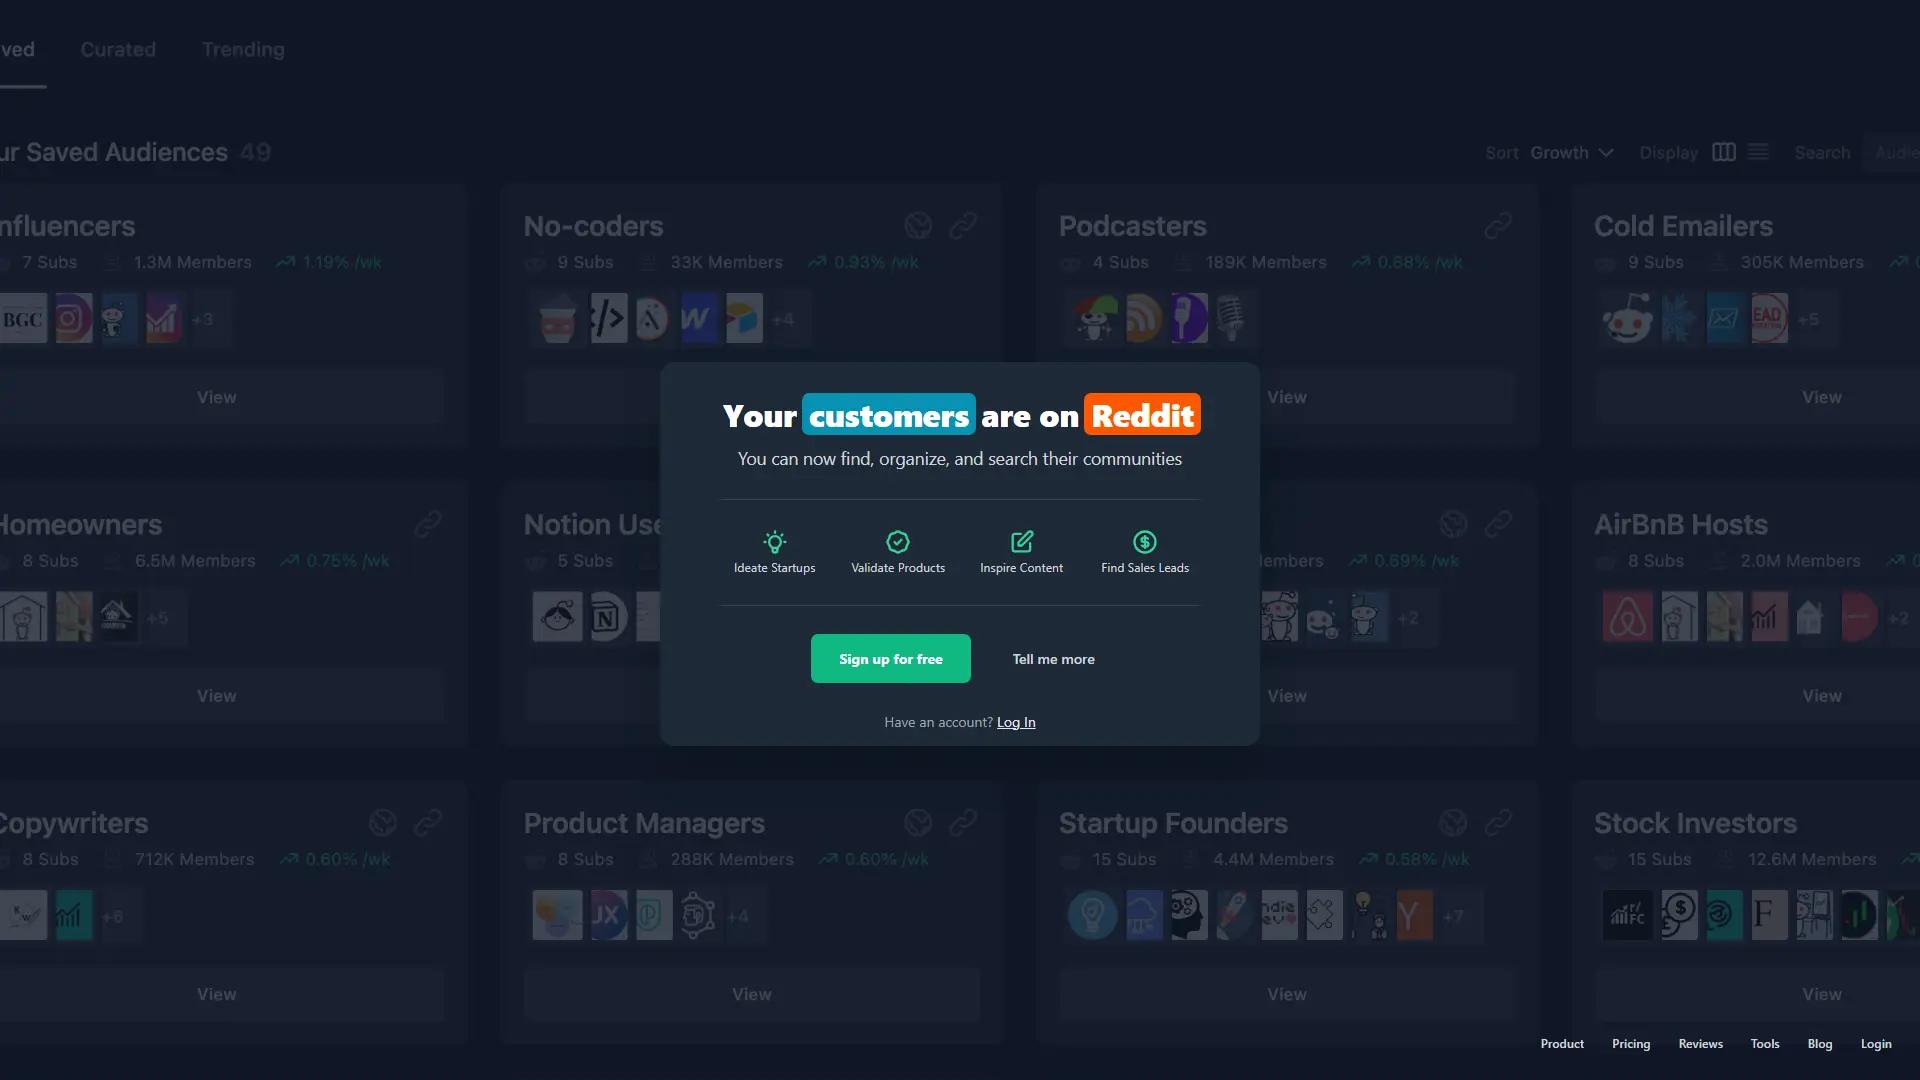Open Pricing in footer navigation
The image size is (1920, 1080).
(x=1630, y=1043)
